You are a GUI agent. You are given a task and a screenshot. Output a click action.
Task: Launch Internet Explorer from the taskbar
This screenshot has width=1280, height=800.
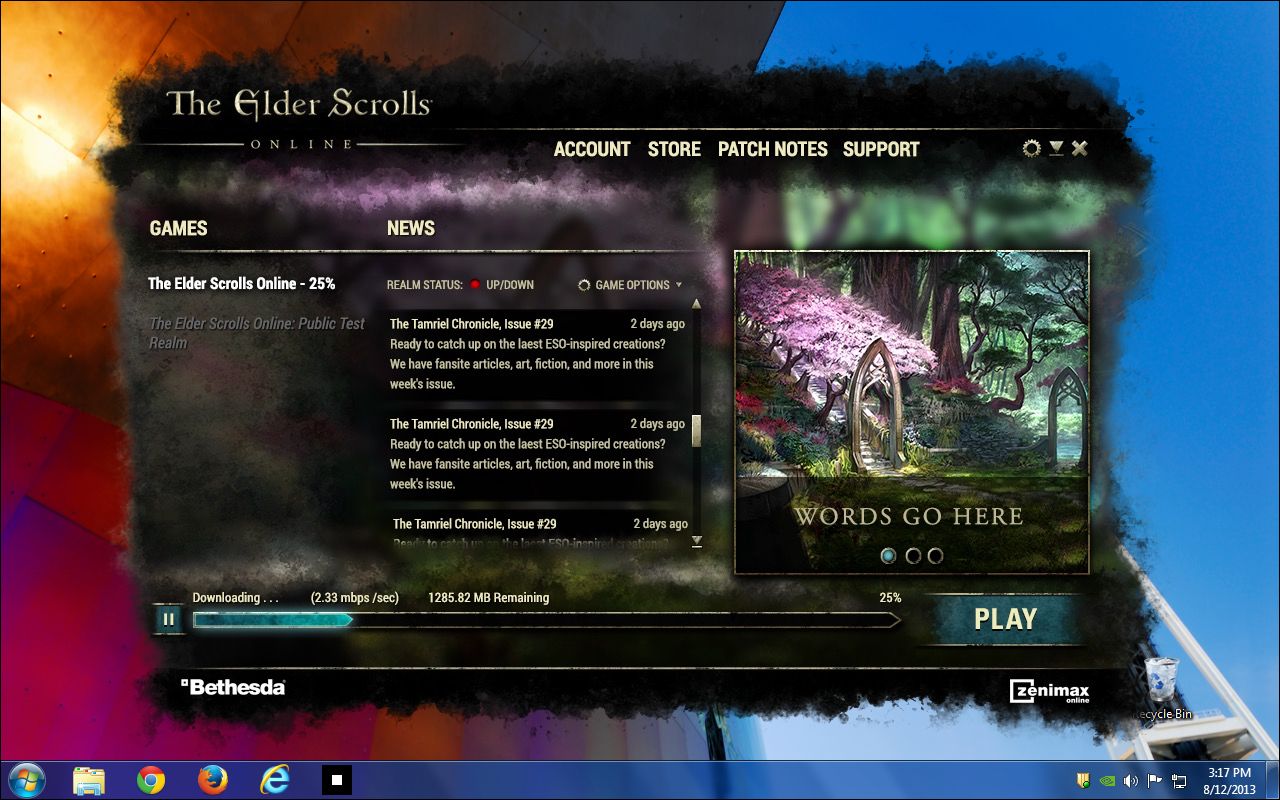[x=274, y=780]
